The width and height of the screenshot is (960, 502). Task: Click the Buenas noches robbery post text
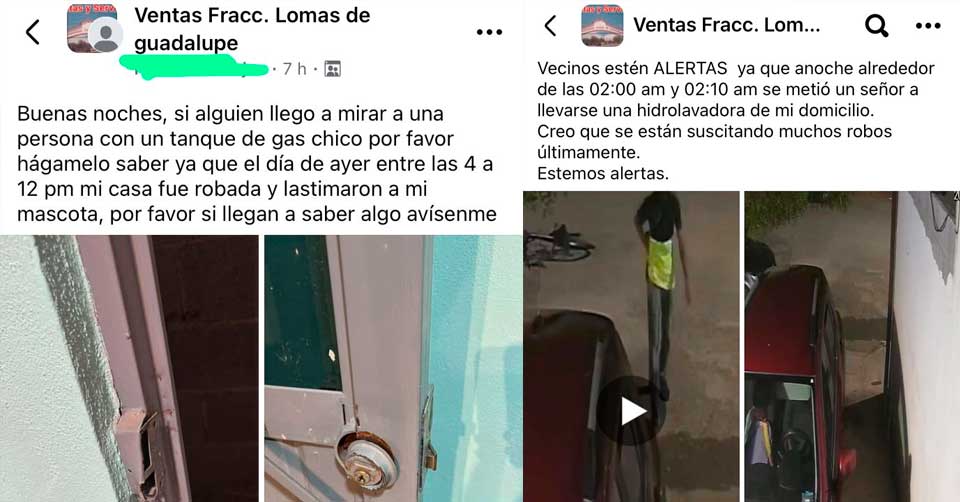257,164
